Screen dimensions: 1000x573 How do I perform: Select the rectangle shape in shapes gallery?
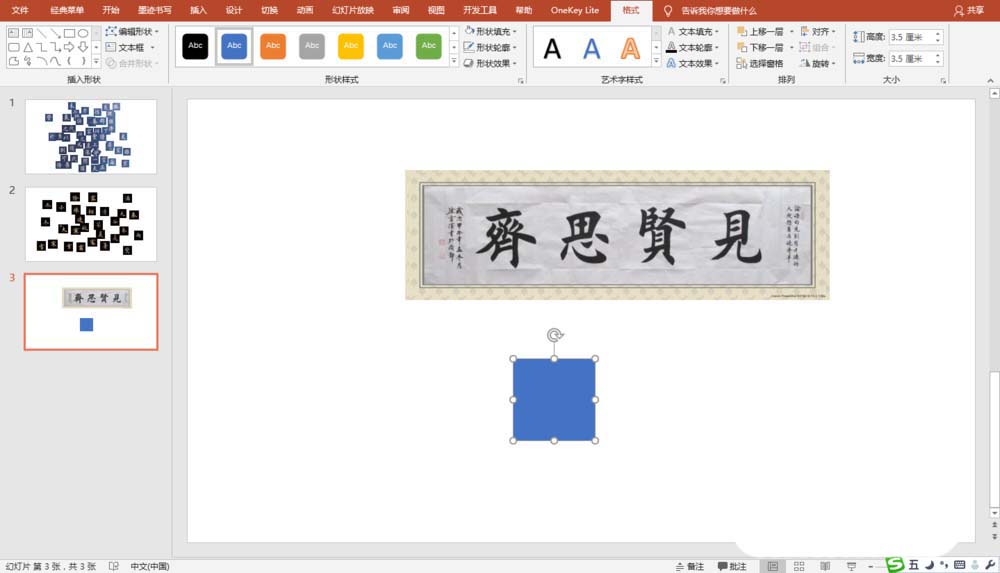pos(70,33)
